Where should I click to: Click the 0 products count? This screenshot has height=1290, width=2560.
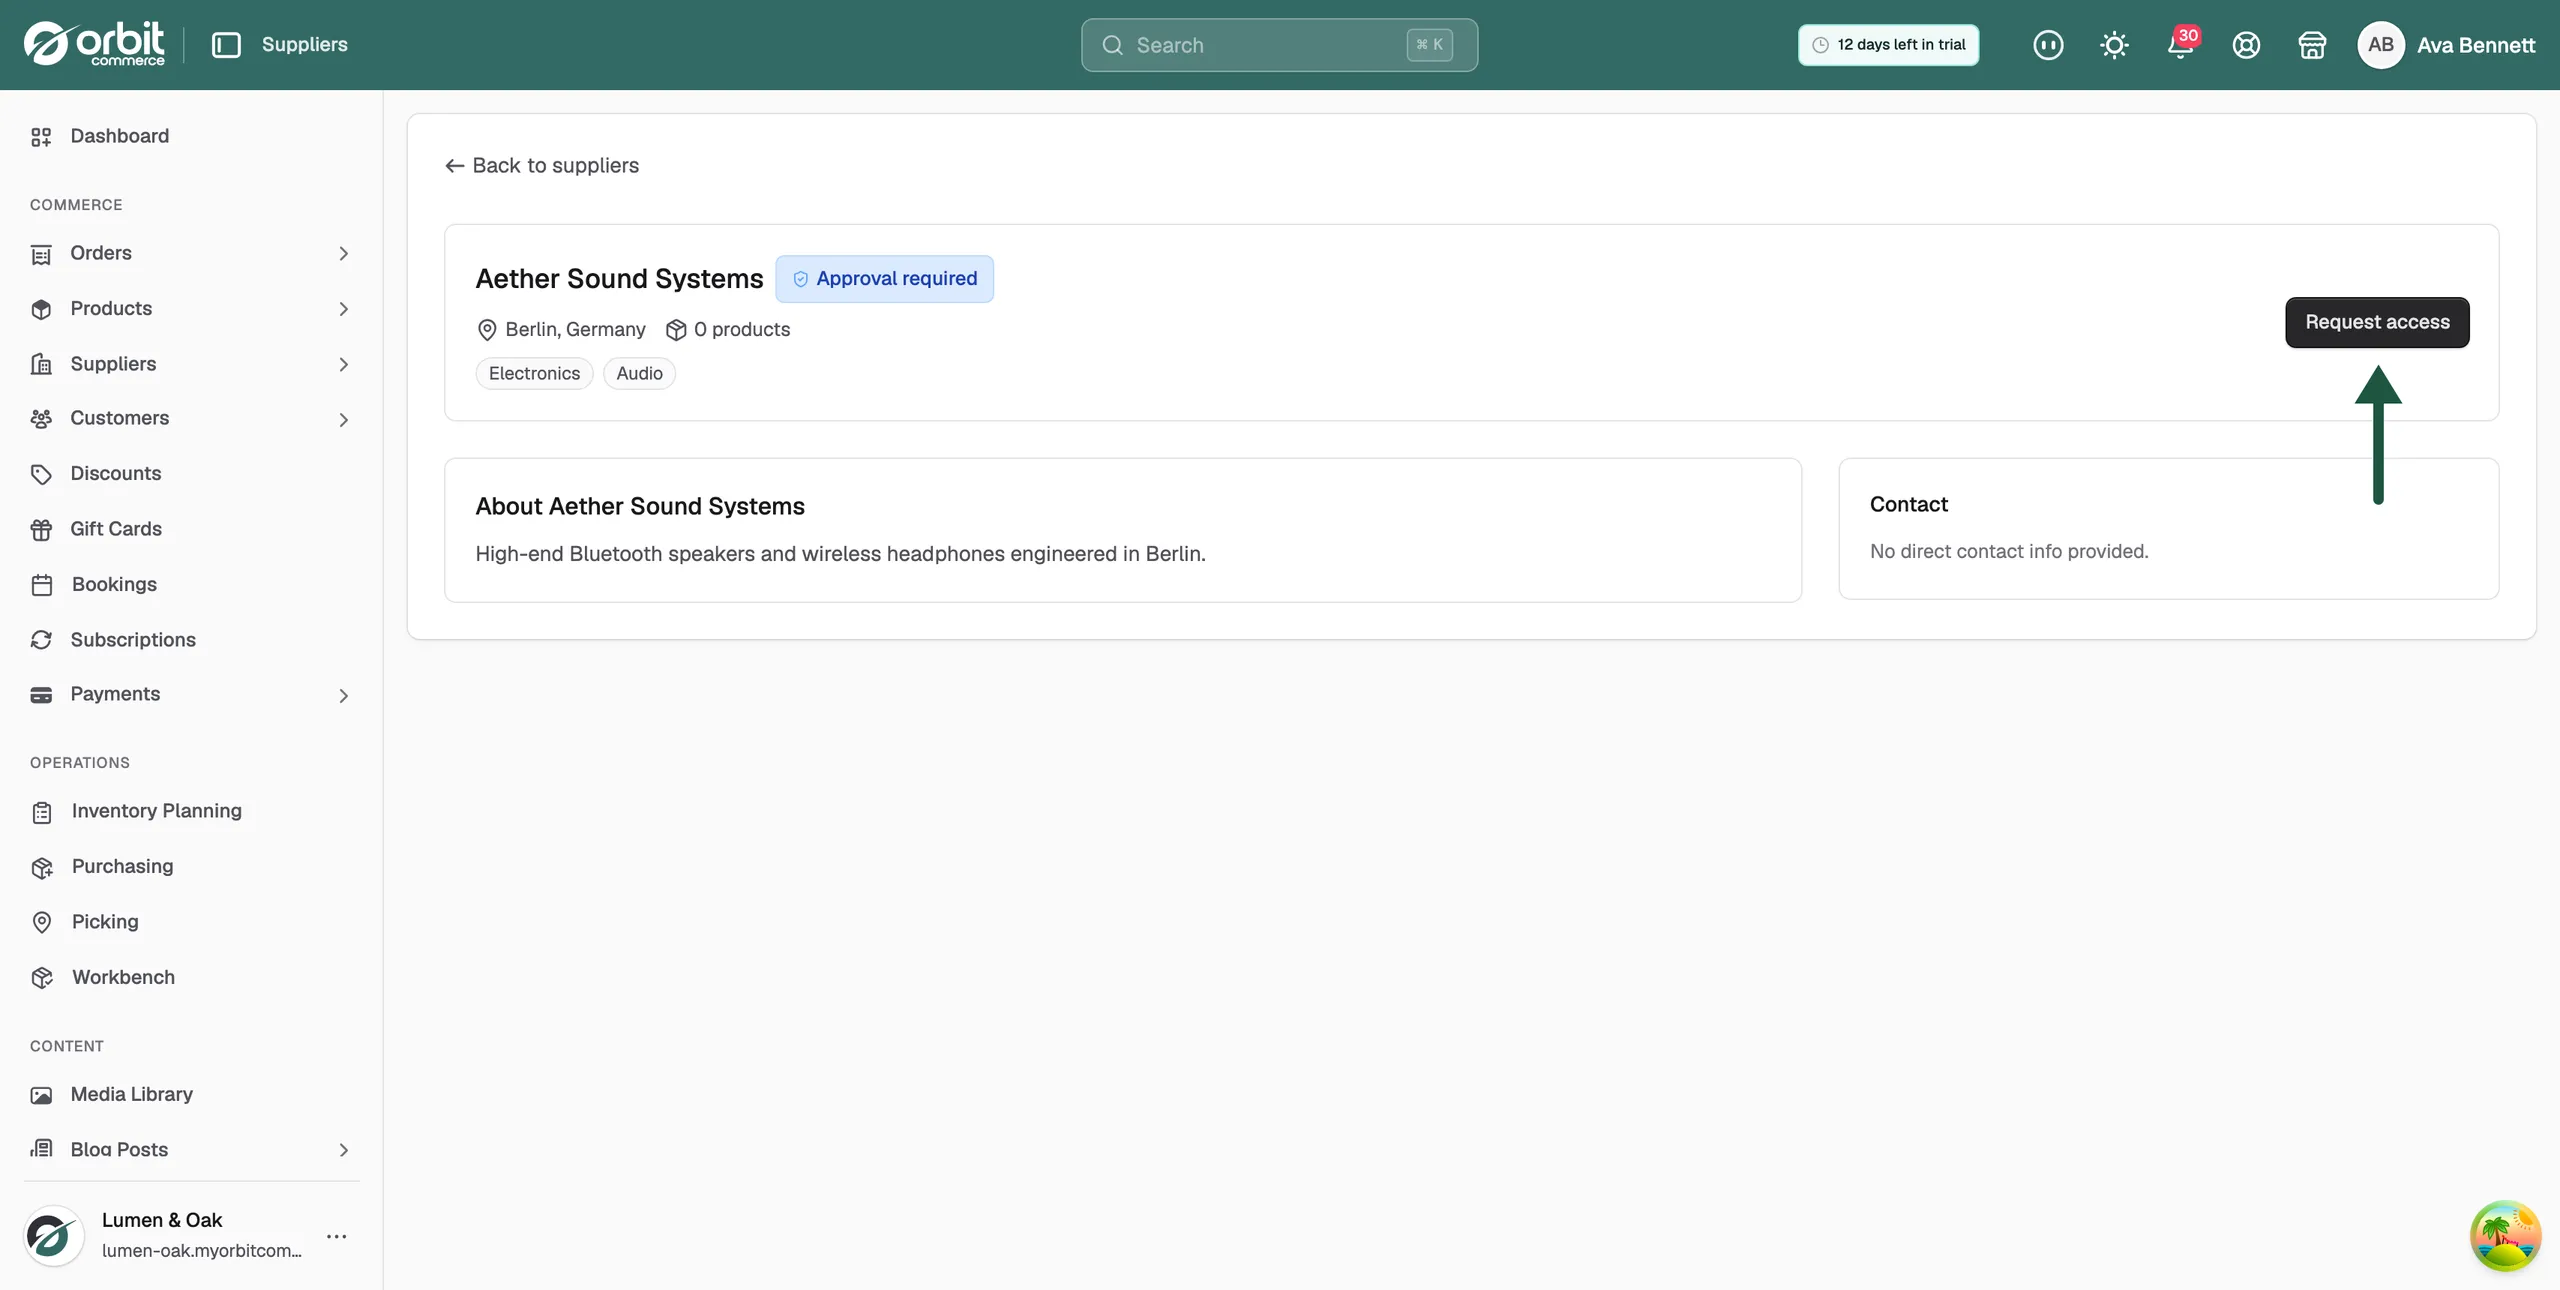coord(741,329)
